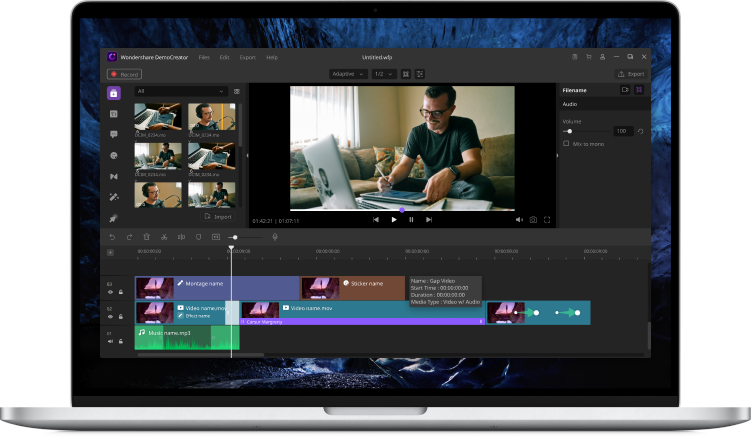Click the Record button

click(125, 74)
